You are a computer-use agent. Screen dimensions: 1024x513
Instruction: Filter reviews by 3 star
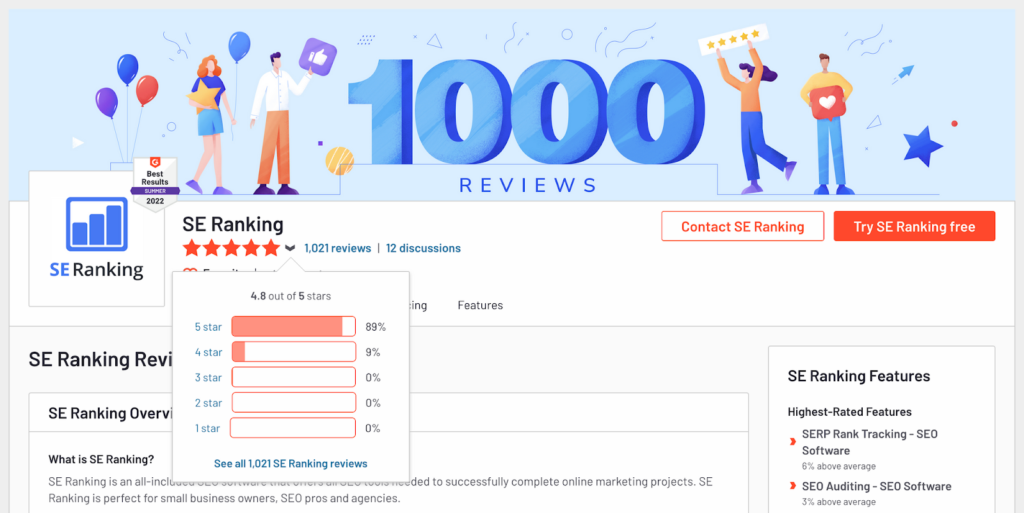tap(208, 378)
